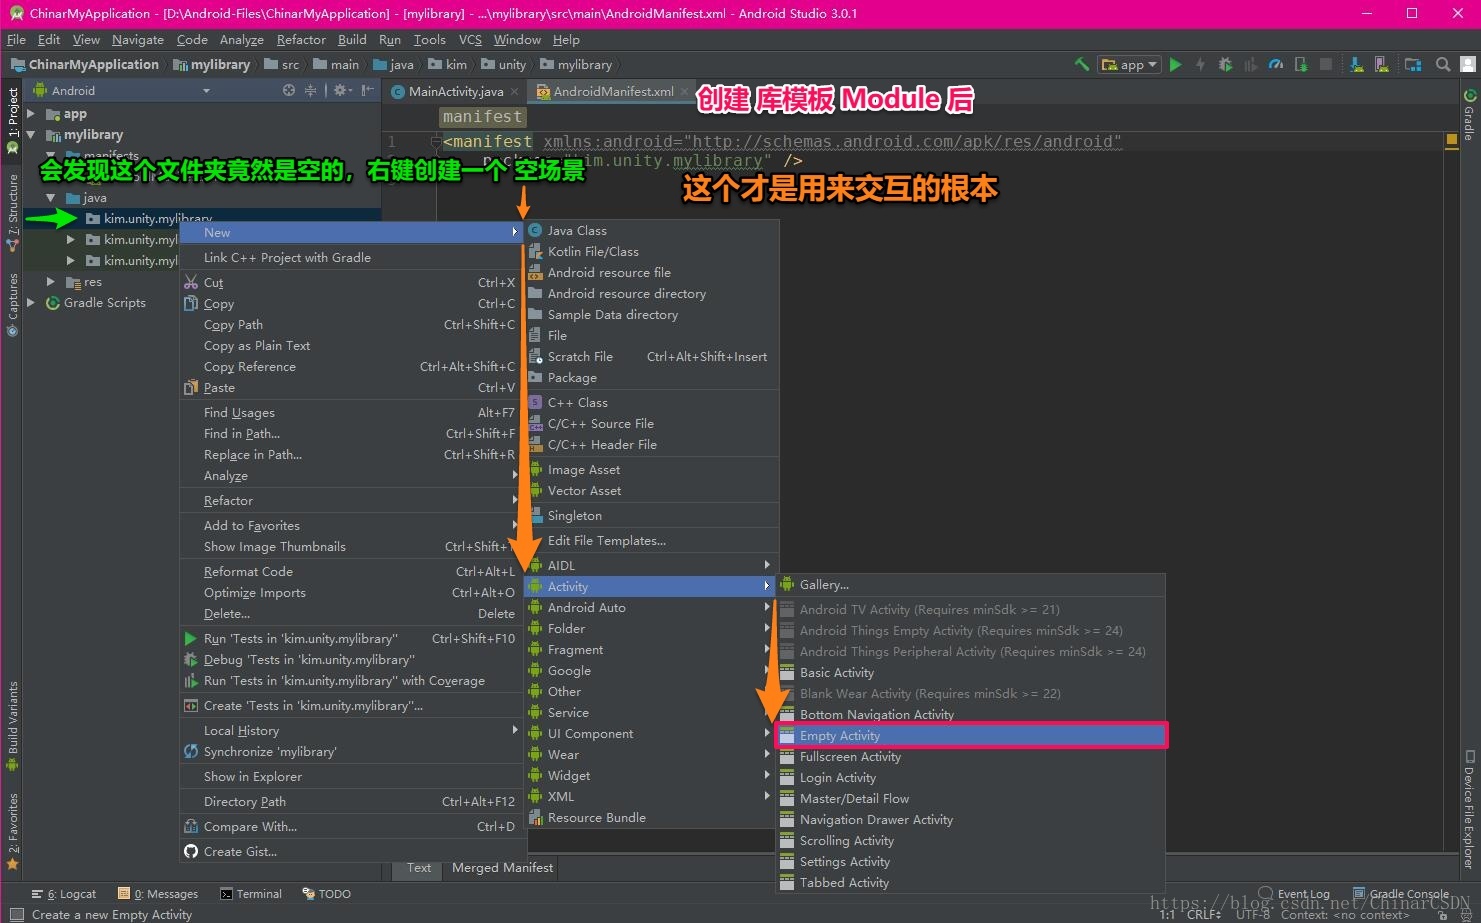The height and width of the screenshot is (923, 1481).
Task: Open the Build Variants tool window
Action: click(12, 725)
